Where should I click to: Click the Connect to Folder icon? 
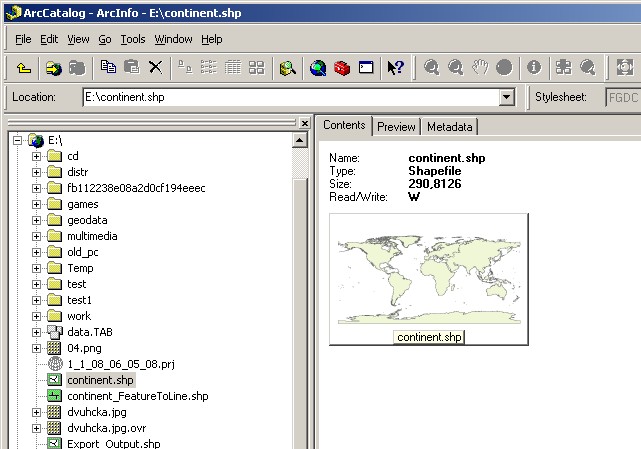[x=53, y=68]
